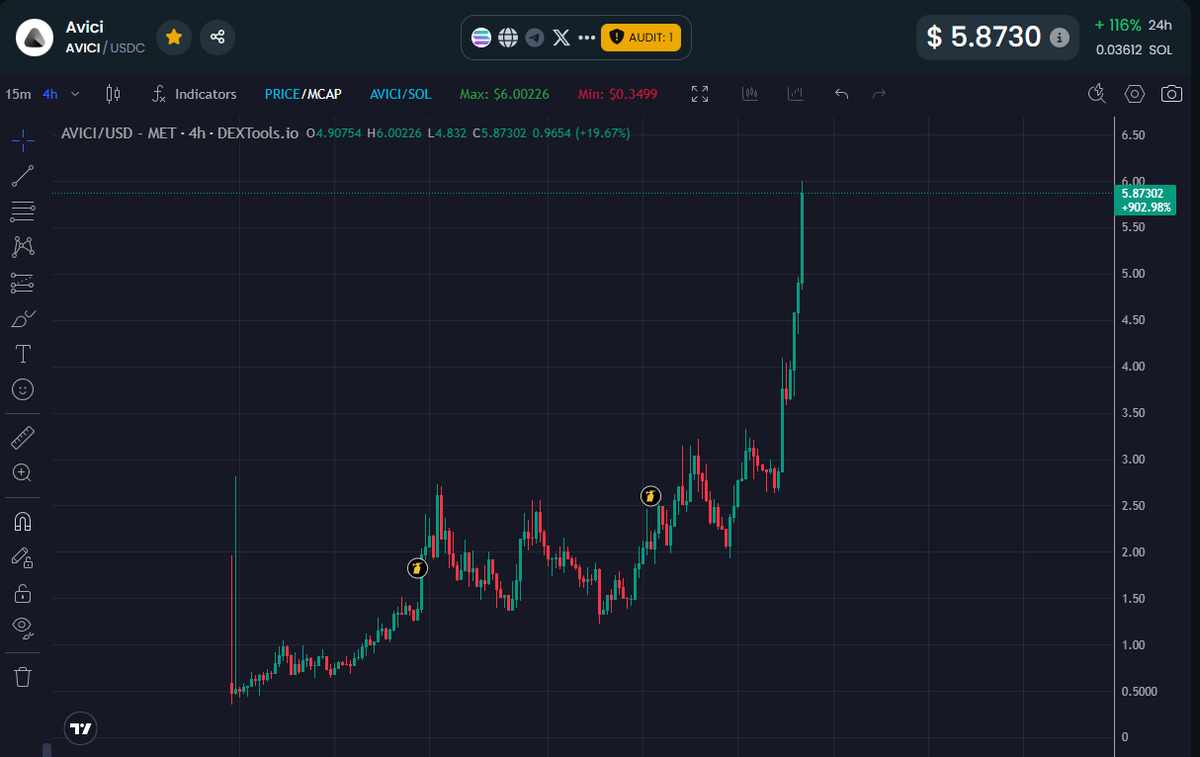The width and height of the screenshot is (1200, 757).
Task: Open the emoji icons tool
Action: [23, 389]
